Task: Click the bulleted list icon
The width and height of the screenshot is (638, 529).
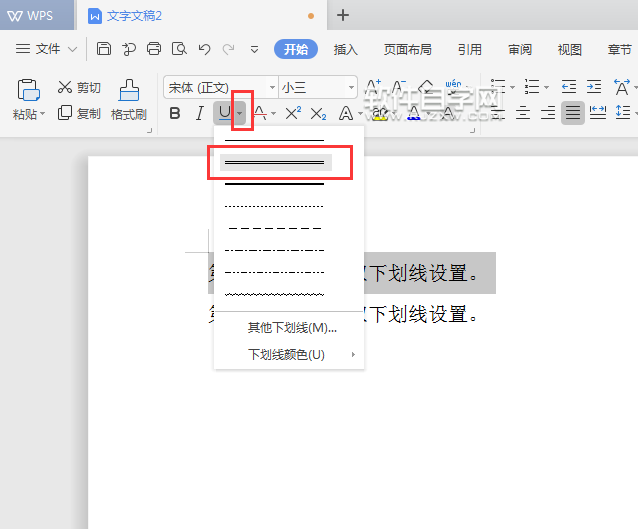Action: [498, 86]
